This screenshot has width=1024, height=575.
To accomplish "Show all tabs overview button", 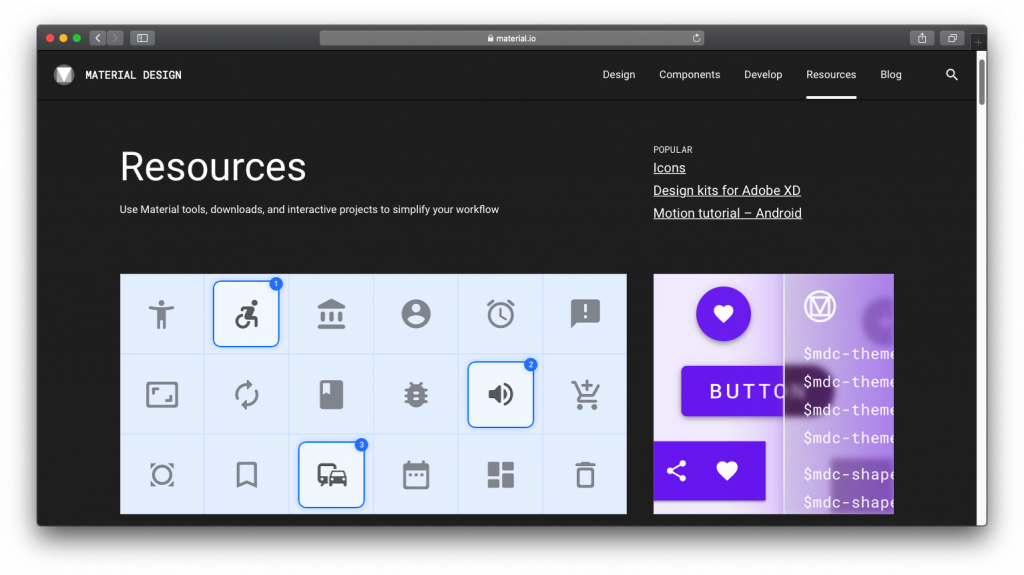I will coord(952,38).
